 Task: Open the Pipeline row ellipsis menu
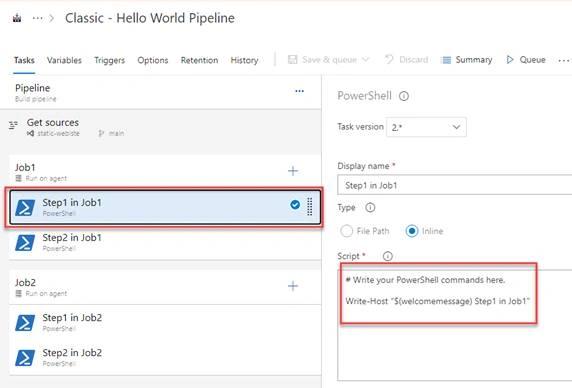pyautogui.click(x=299, y=91)
